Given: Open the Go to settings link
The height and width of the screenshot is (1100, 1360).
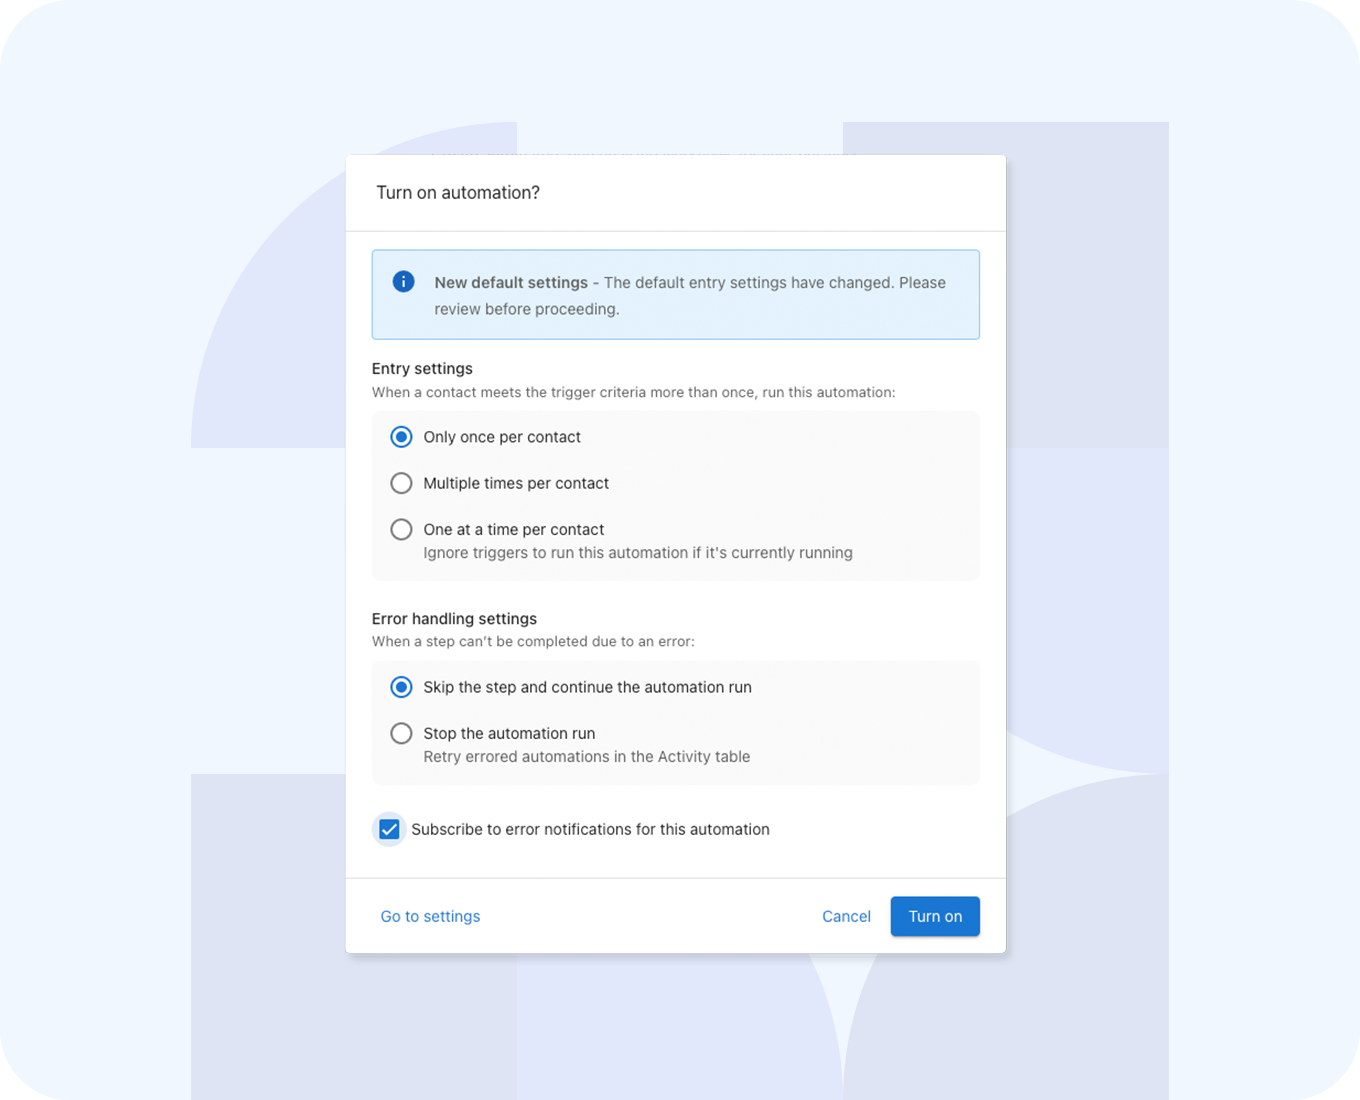Looking at the screenshot, I should tap(430, 916).
